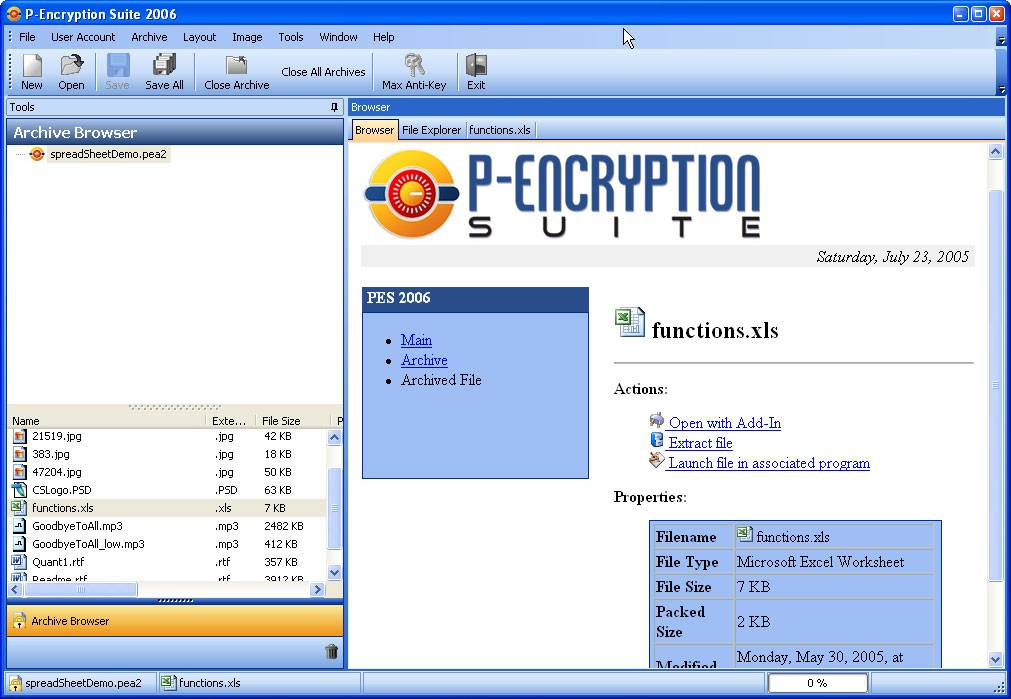Launch the Max Anti-Key tool
The width and height of the screenshot is (1011, 699).
[x=414, y=66]
